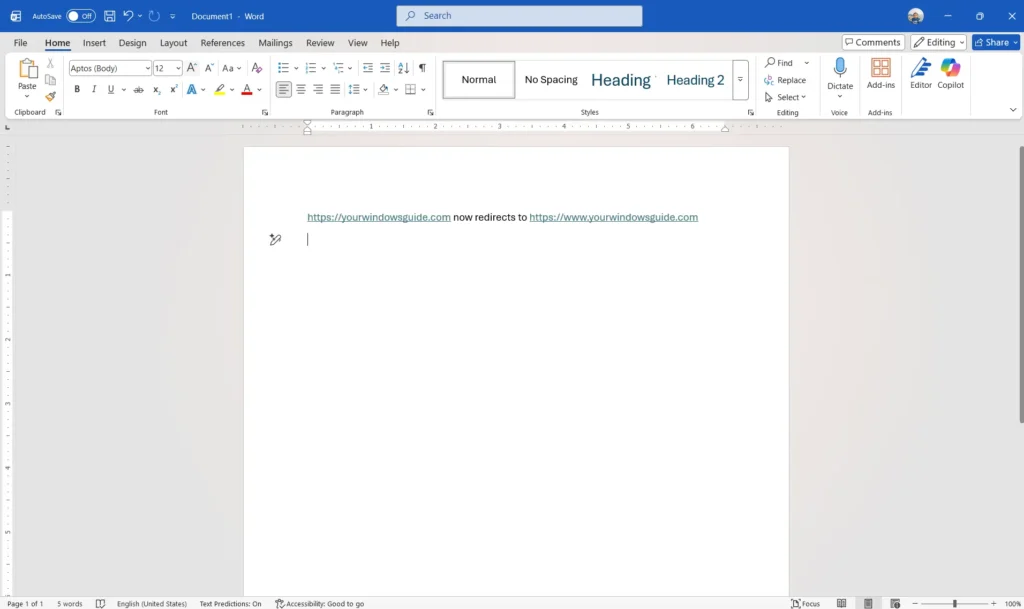Open the File menu
Image resolution: width=1024 pixels, height=609 pixels.
click(20, 42)
